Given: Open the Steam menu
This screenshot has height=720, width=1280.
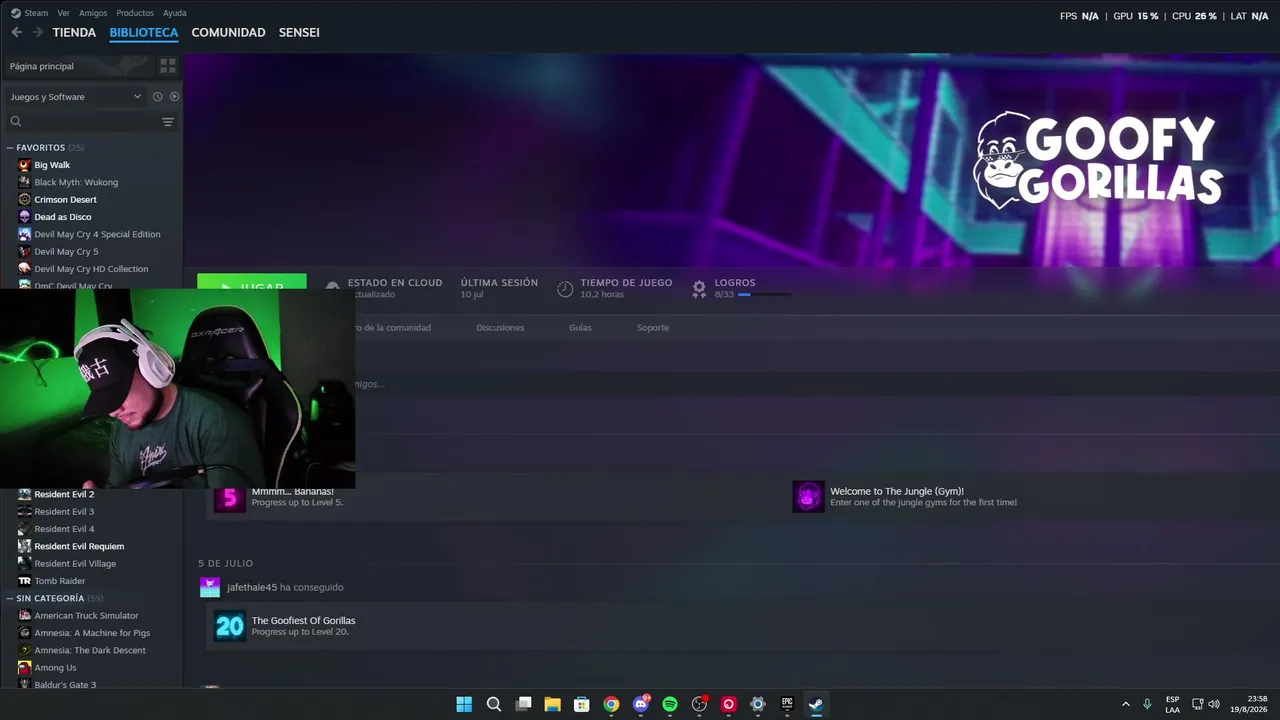Looking at the screenshot, I should point(36,13).
